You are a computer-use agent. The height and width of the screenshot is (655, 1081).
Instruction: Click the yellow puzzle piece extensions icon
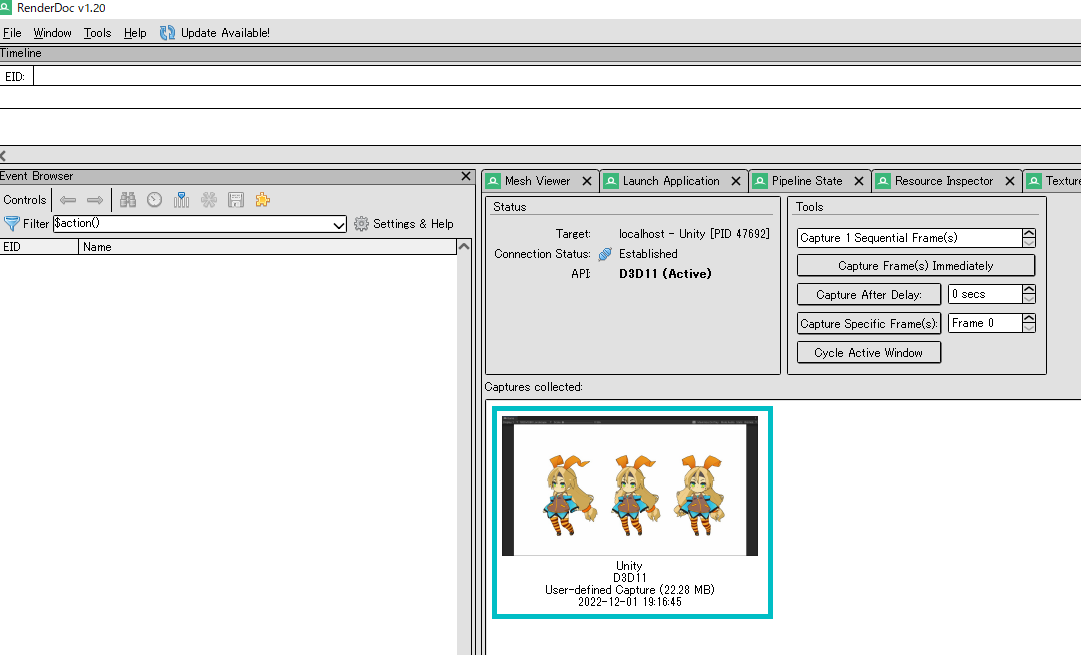click(x=262, y=200)
